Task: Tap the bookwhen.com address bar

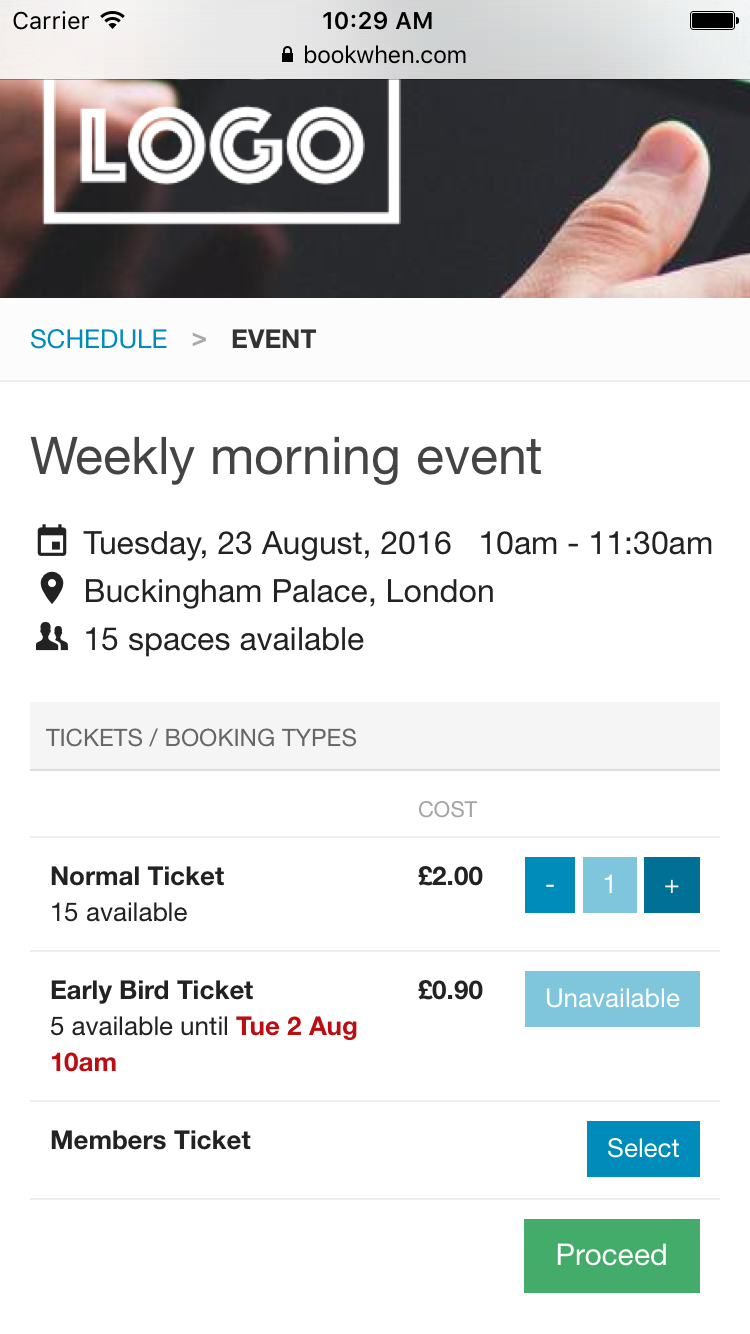Action: click(x=375, y=56)
